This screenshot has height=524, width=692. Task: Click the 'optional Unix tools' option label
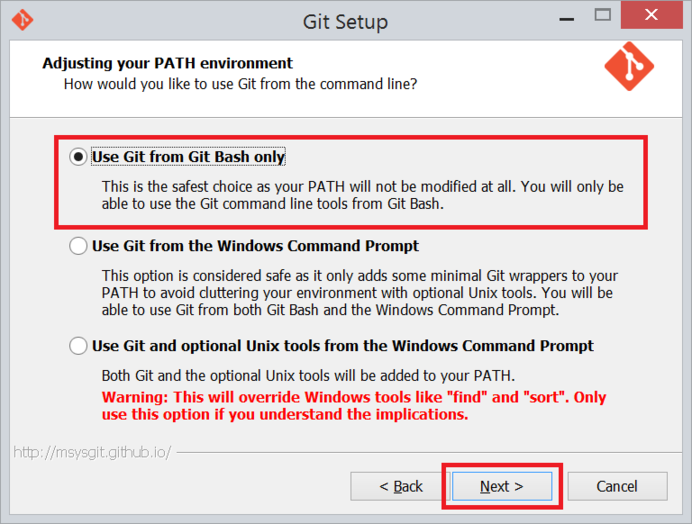(343, 346)
